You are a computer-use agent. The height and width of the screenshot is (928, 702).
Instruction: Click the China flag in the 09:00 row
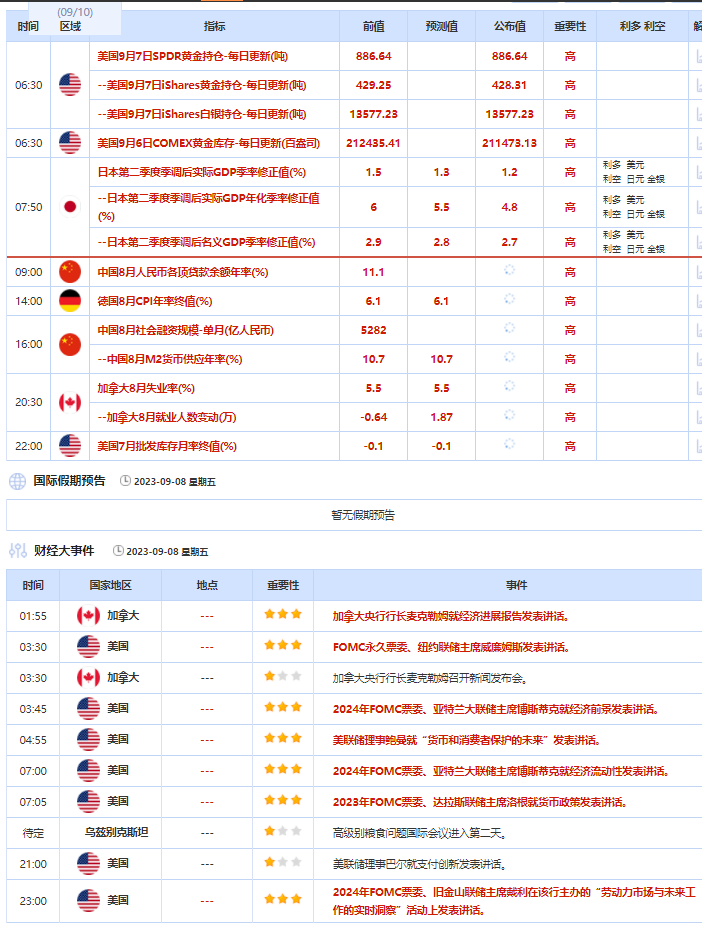69,271
